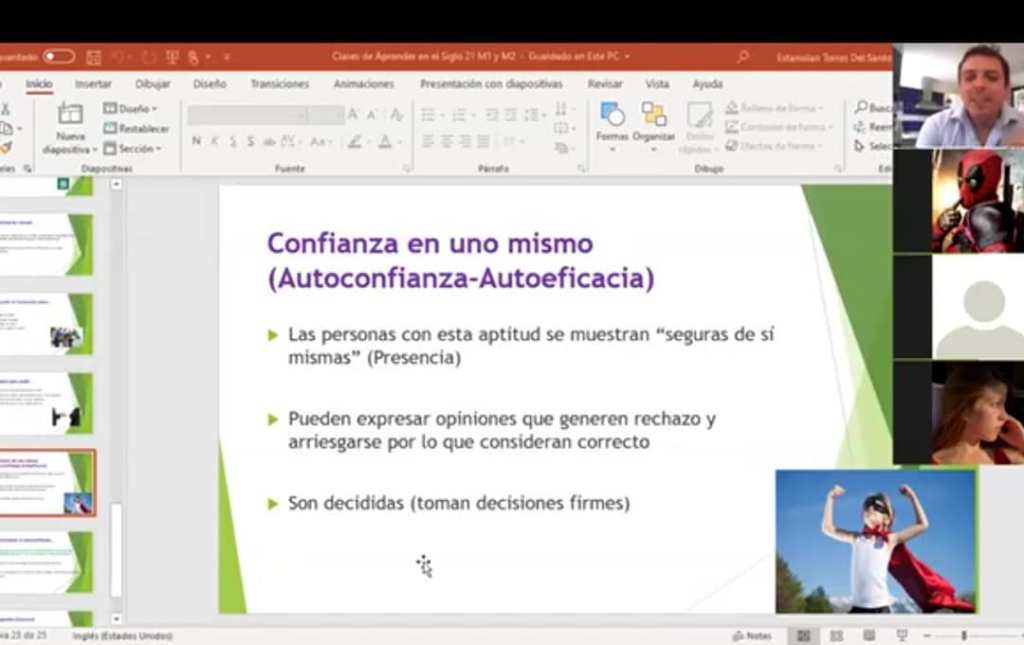The height and width of the screenshot is (645, 1024).
Task: Click the title bar search magnifier icon
Action: point(742,57)
